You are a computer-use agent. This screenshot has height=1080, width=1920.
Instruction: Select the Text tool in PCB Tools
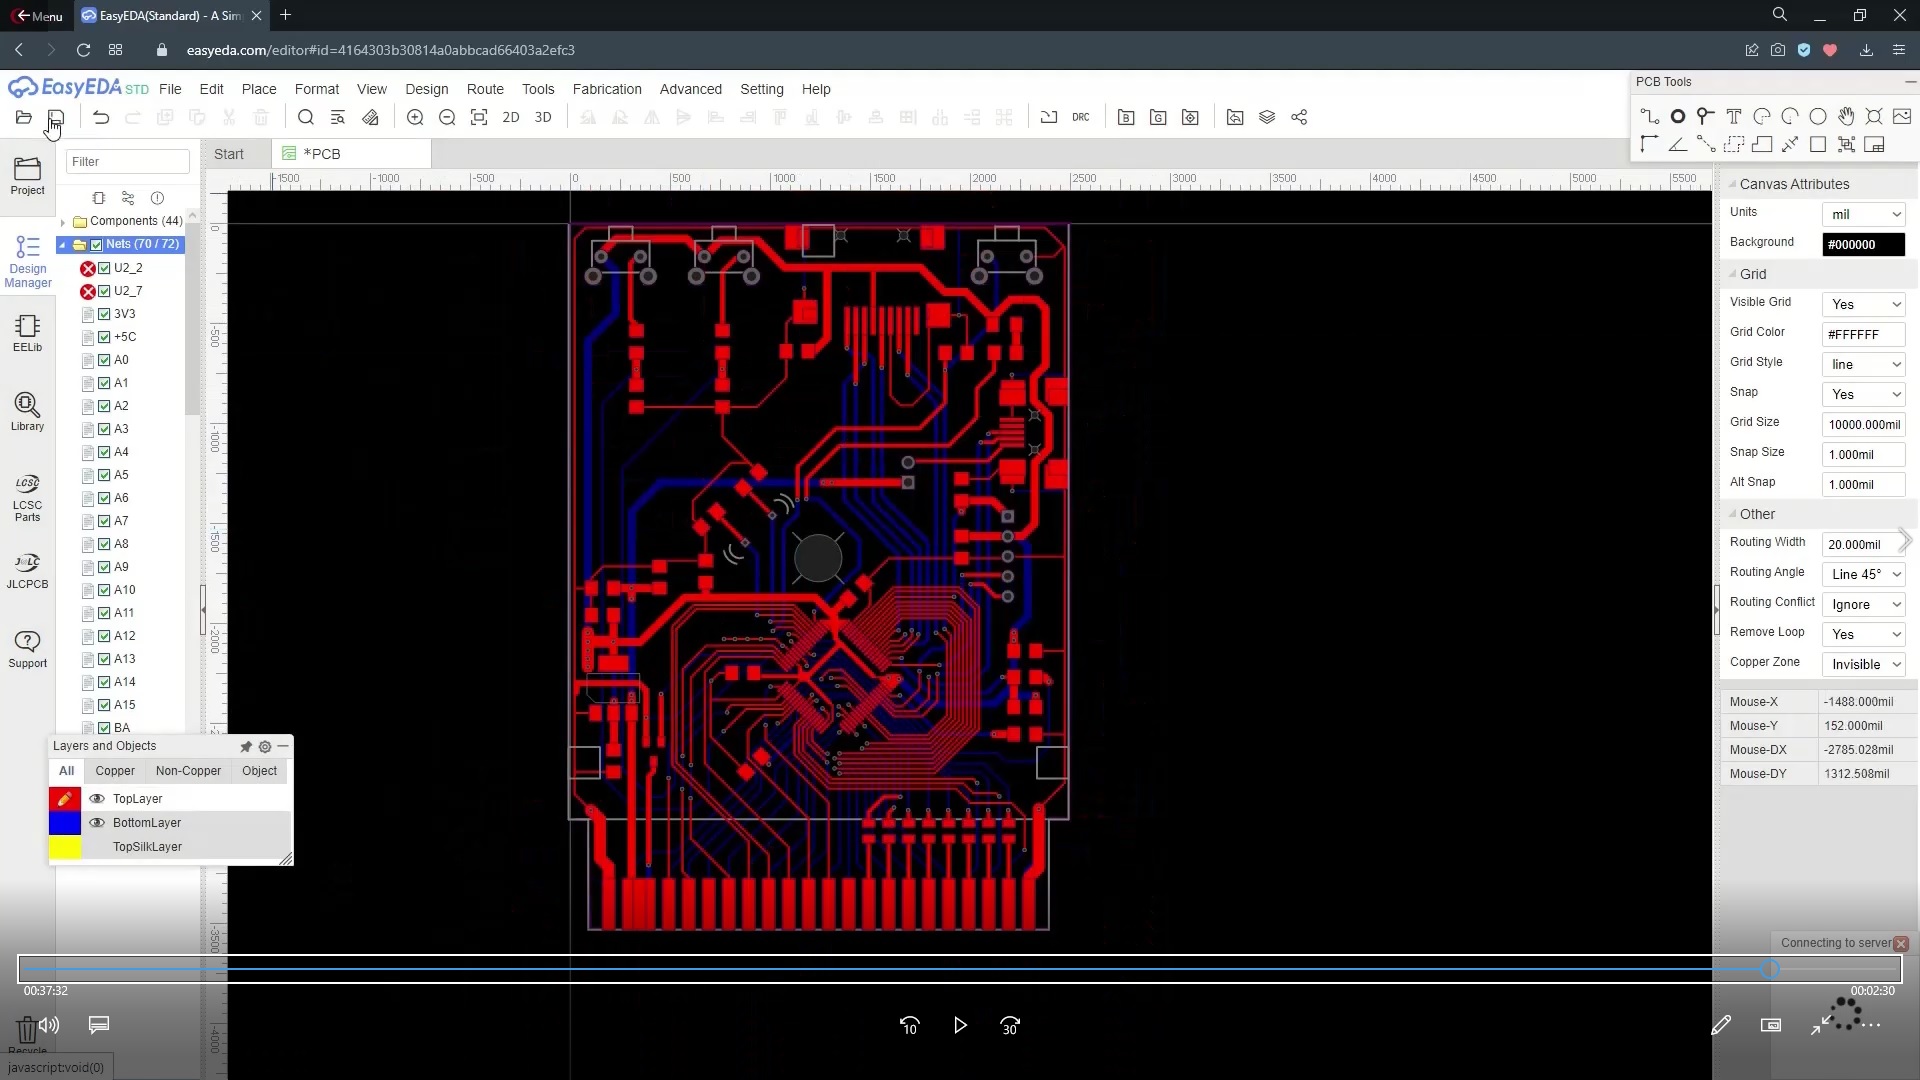click(x=1734, y=116)
